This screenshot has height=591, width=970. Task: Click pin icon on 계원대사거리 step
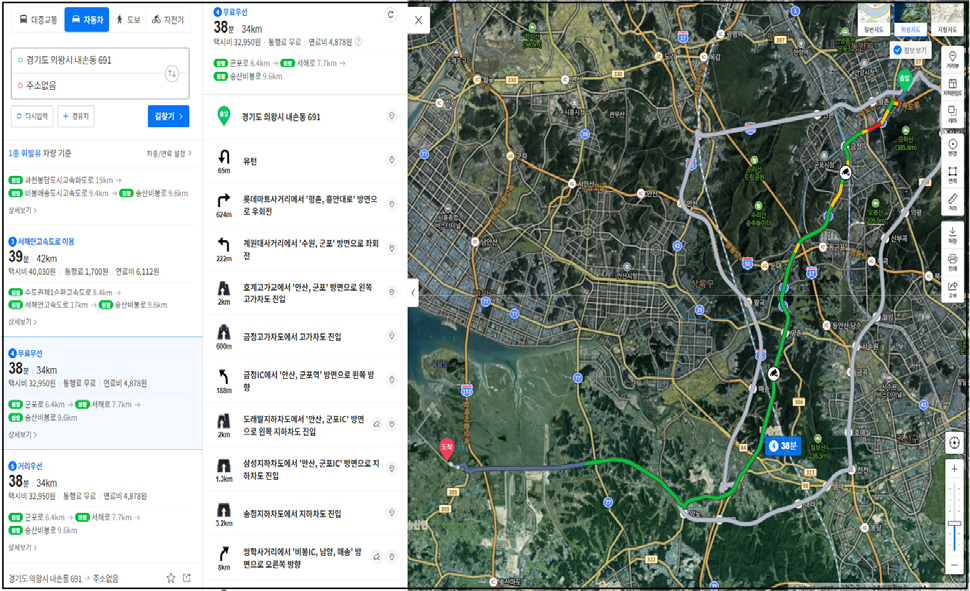pos(392,248)
